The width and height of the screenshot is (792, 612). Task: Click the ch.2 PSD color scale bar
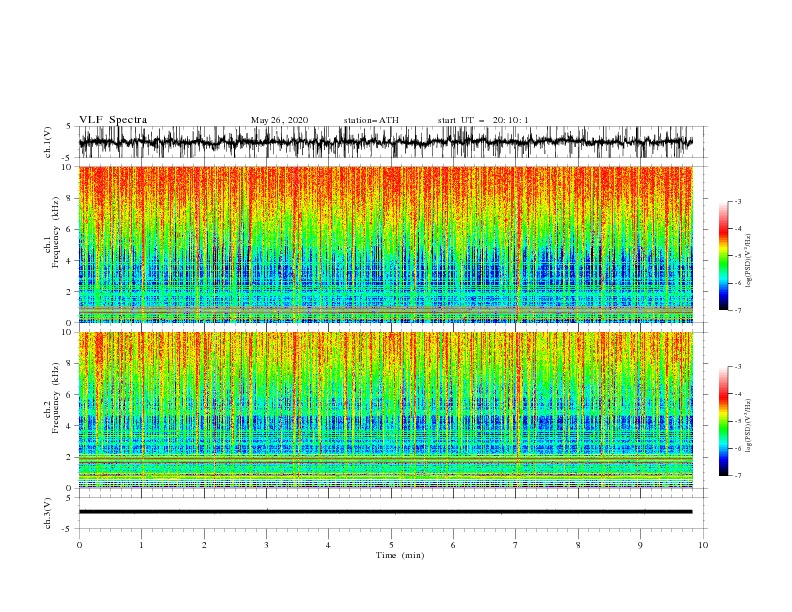(x=723, y=421)
